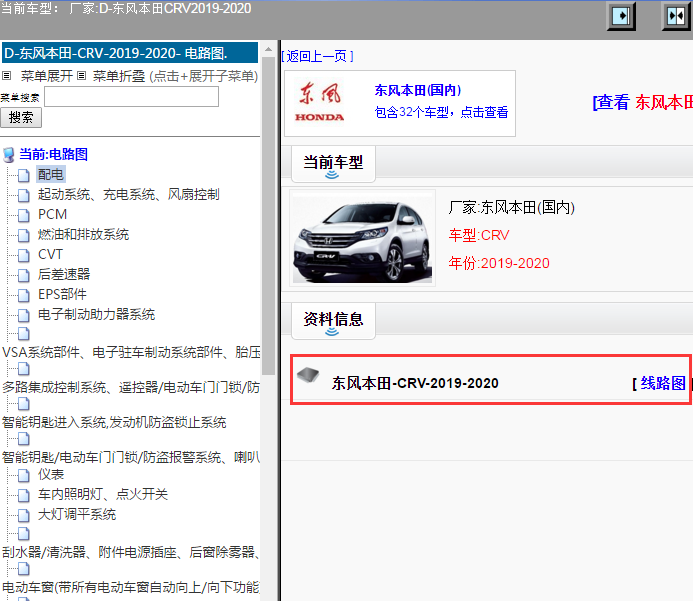This screenshot has height=601, width=693.
Task: Click page icon next to 起动系统
Action: (x=24, y=195)
